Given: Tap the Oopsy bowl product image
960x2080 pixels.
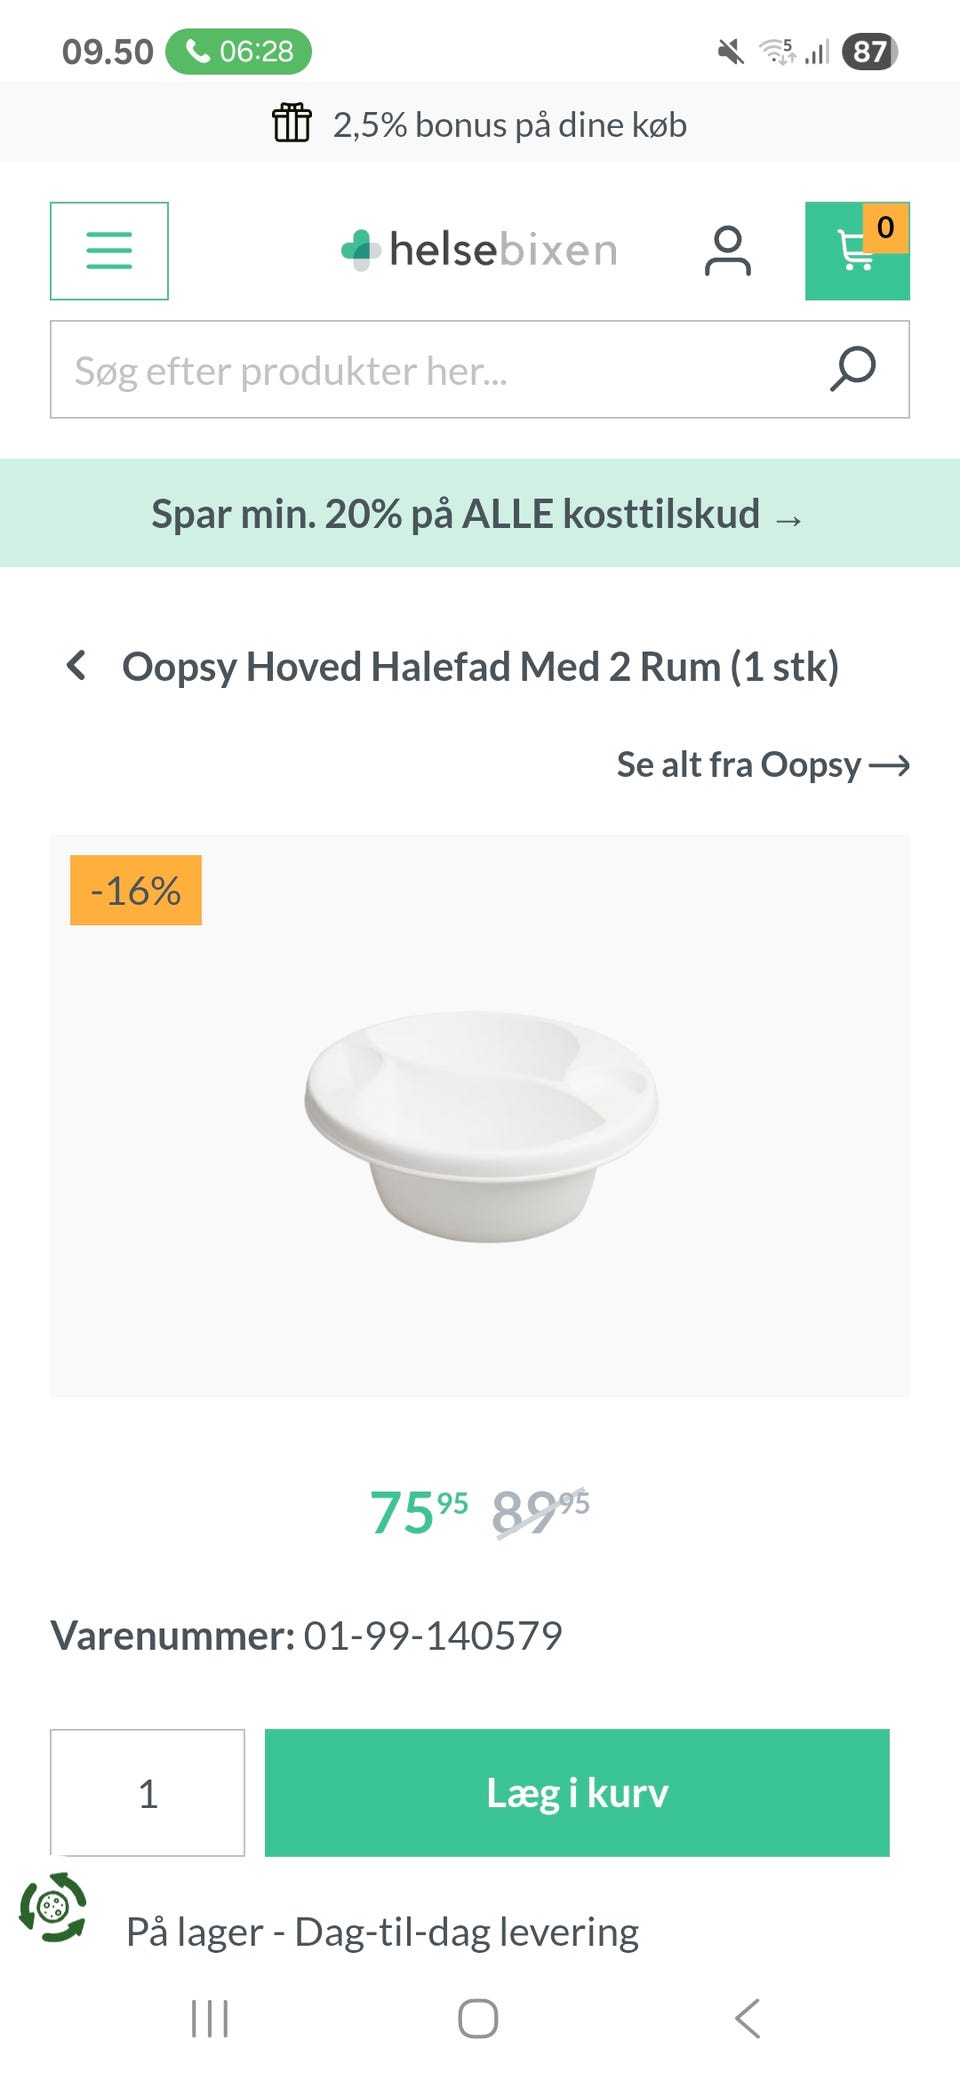Looking at the screenshot, I should (481, 1125).
